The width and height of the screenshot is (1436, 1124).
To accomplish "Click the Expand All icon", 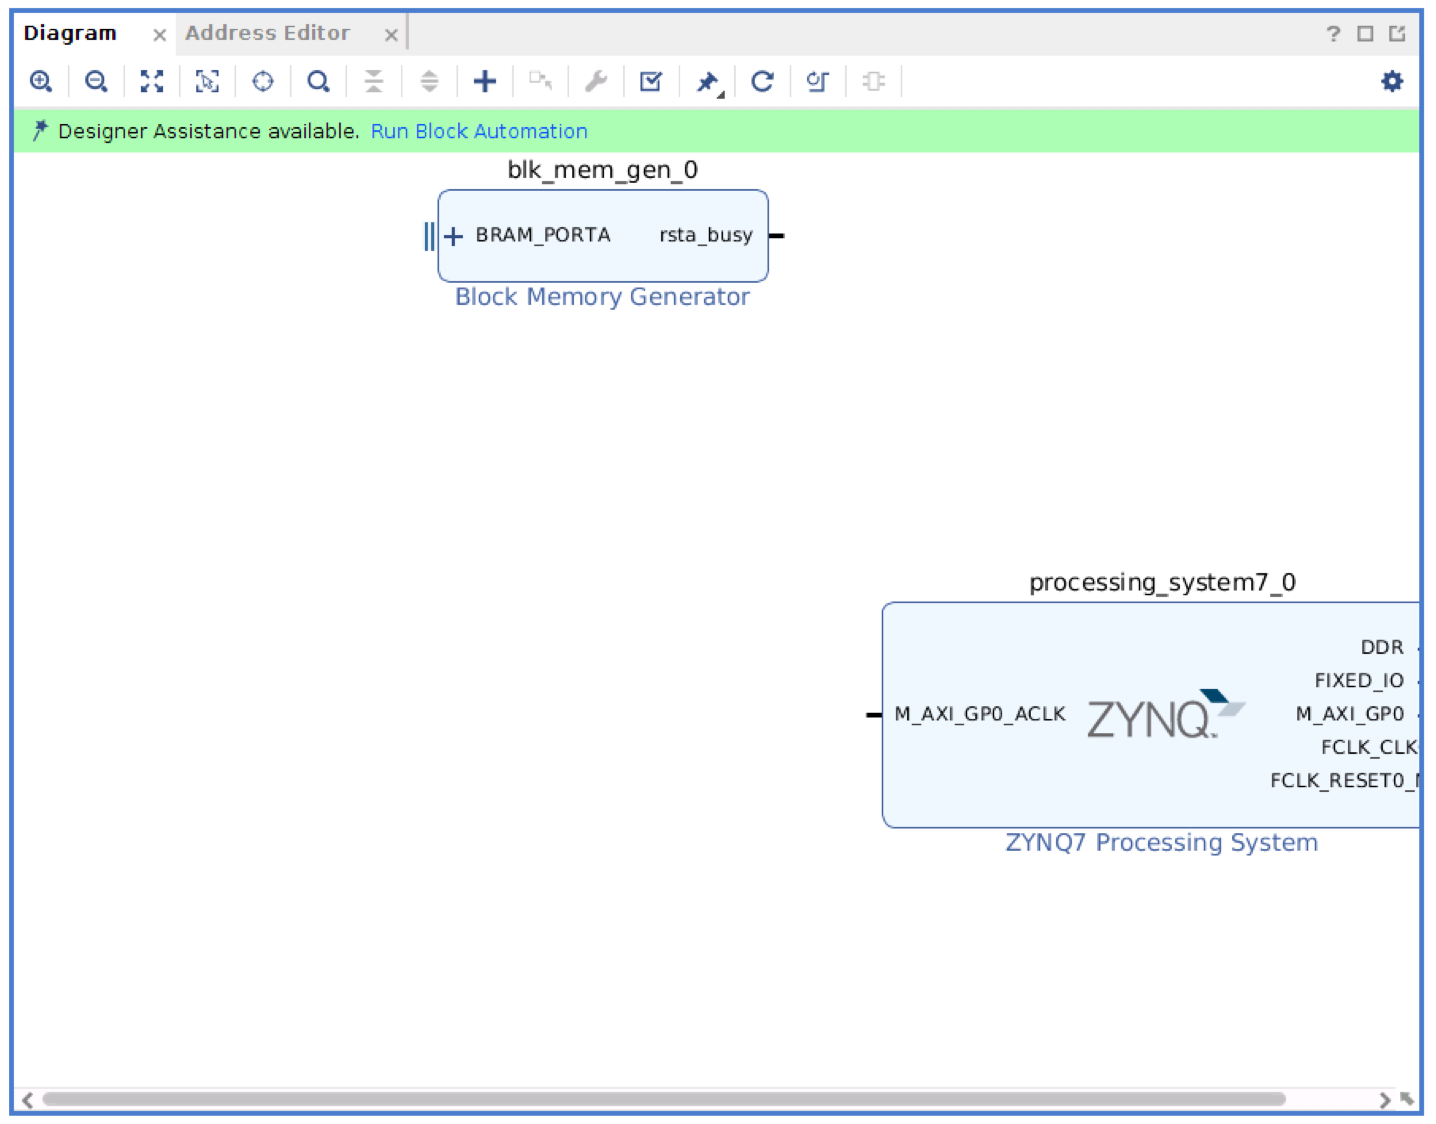I will coord(429,81).
